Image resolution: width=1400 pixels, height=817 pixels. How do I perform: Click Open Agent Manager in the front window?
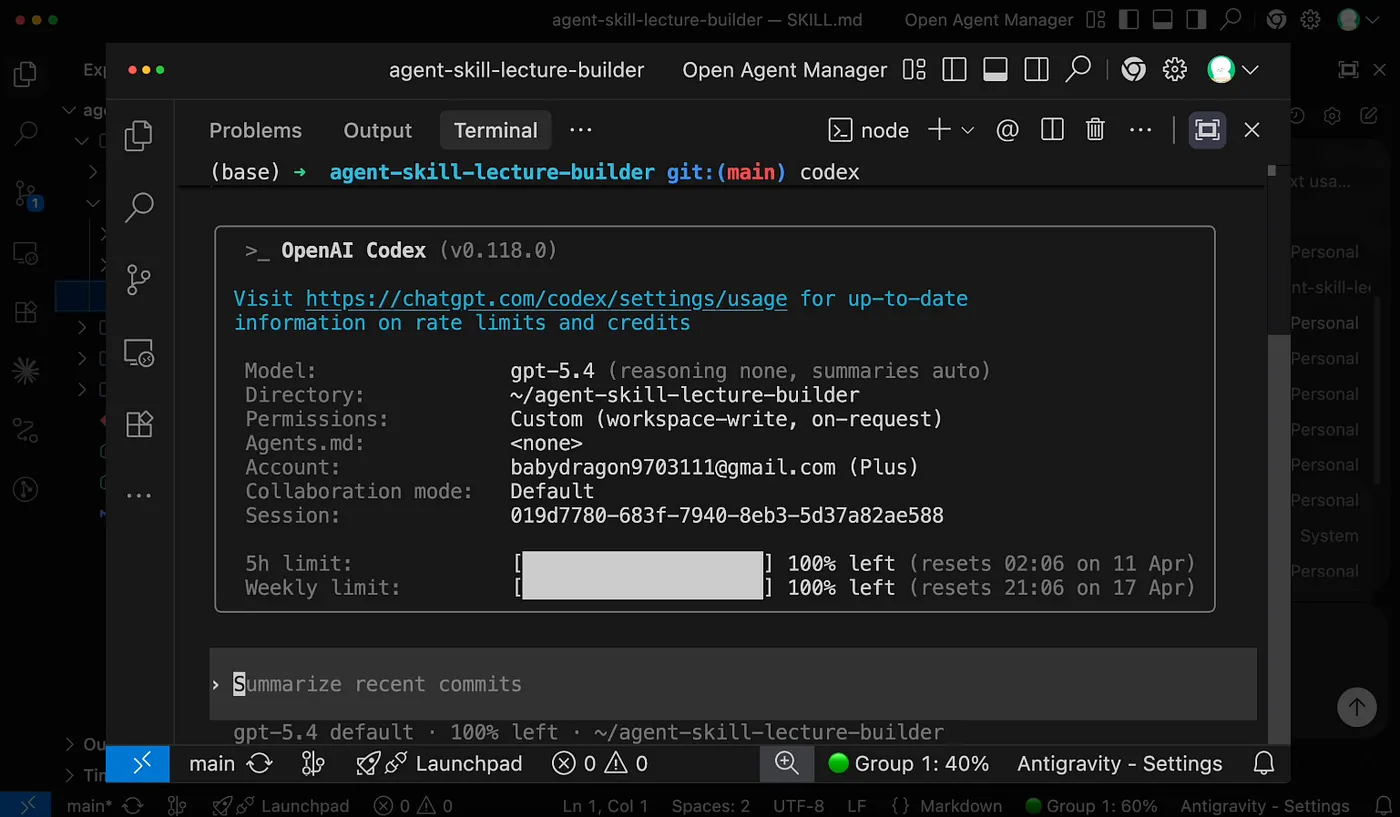785,70
